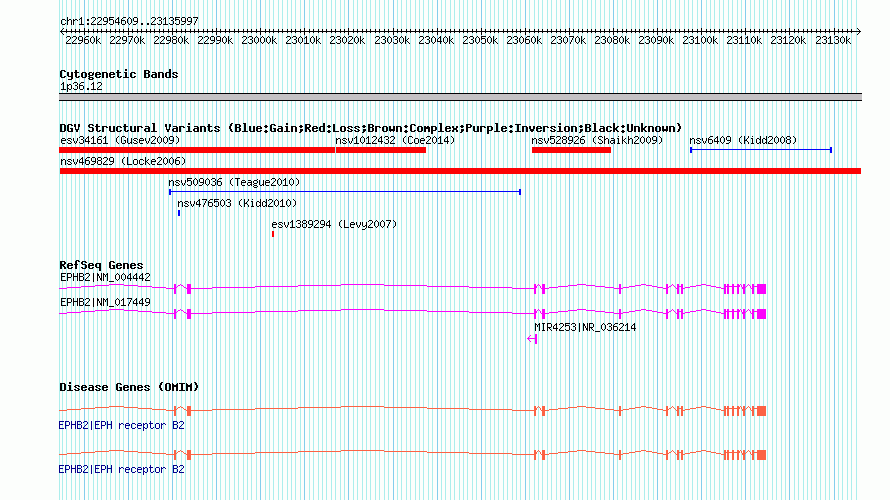Viewport: 890px width, 500px height.
Task: Click the 23100k ruler tick label
Action: tap(700, 40)
